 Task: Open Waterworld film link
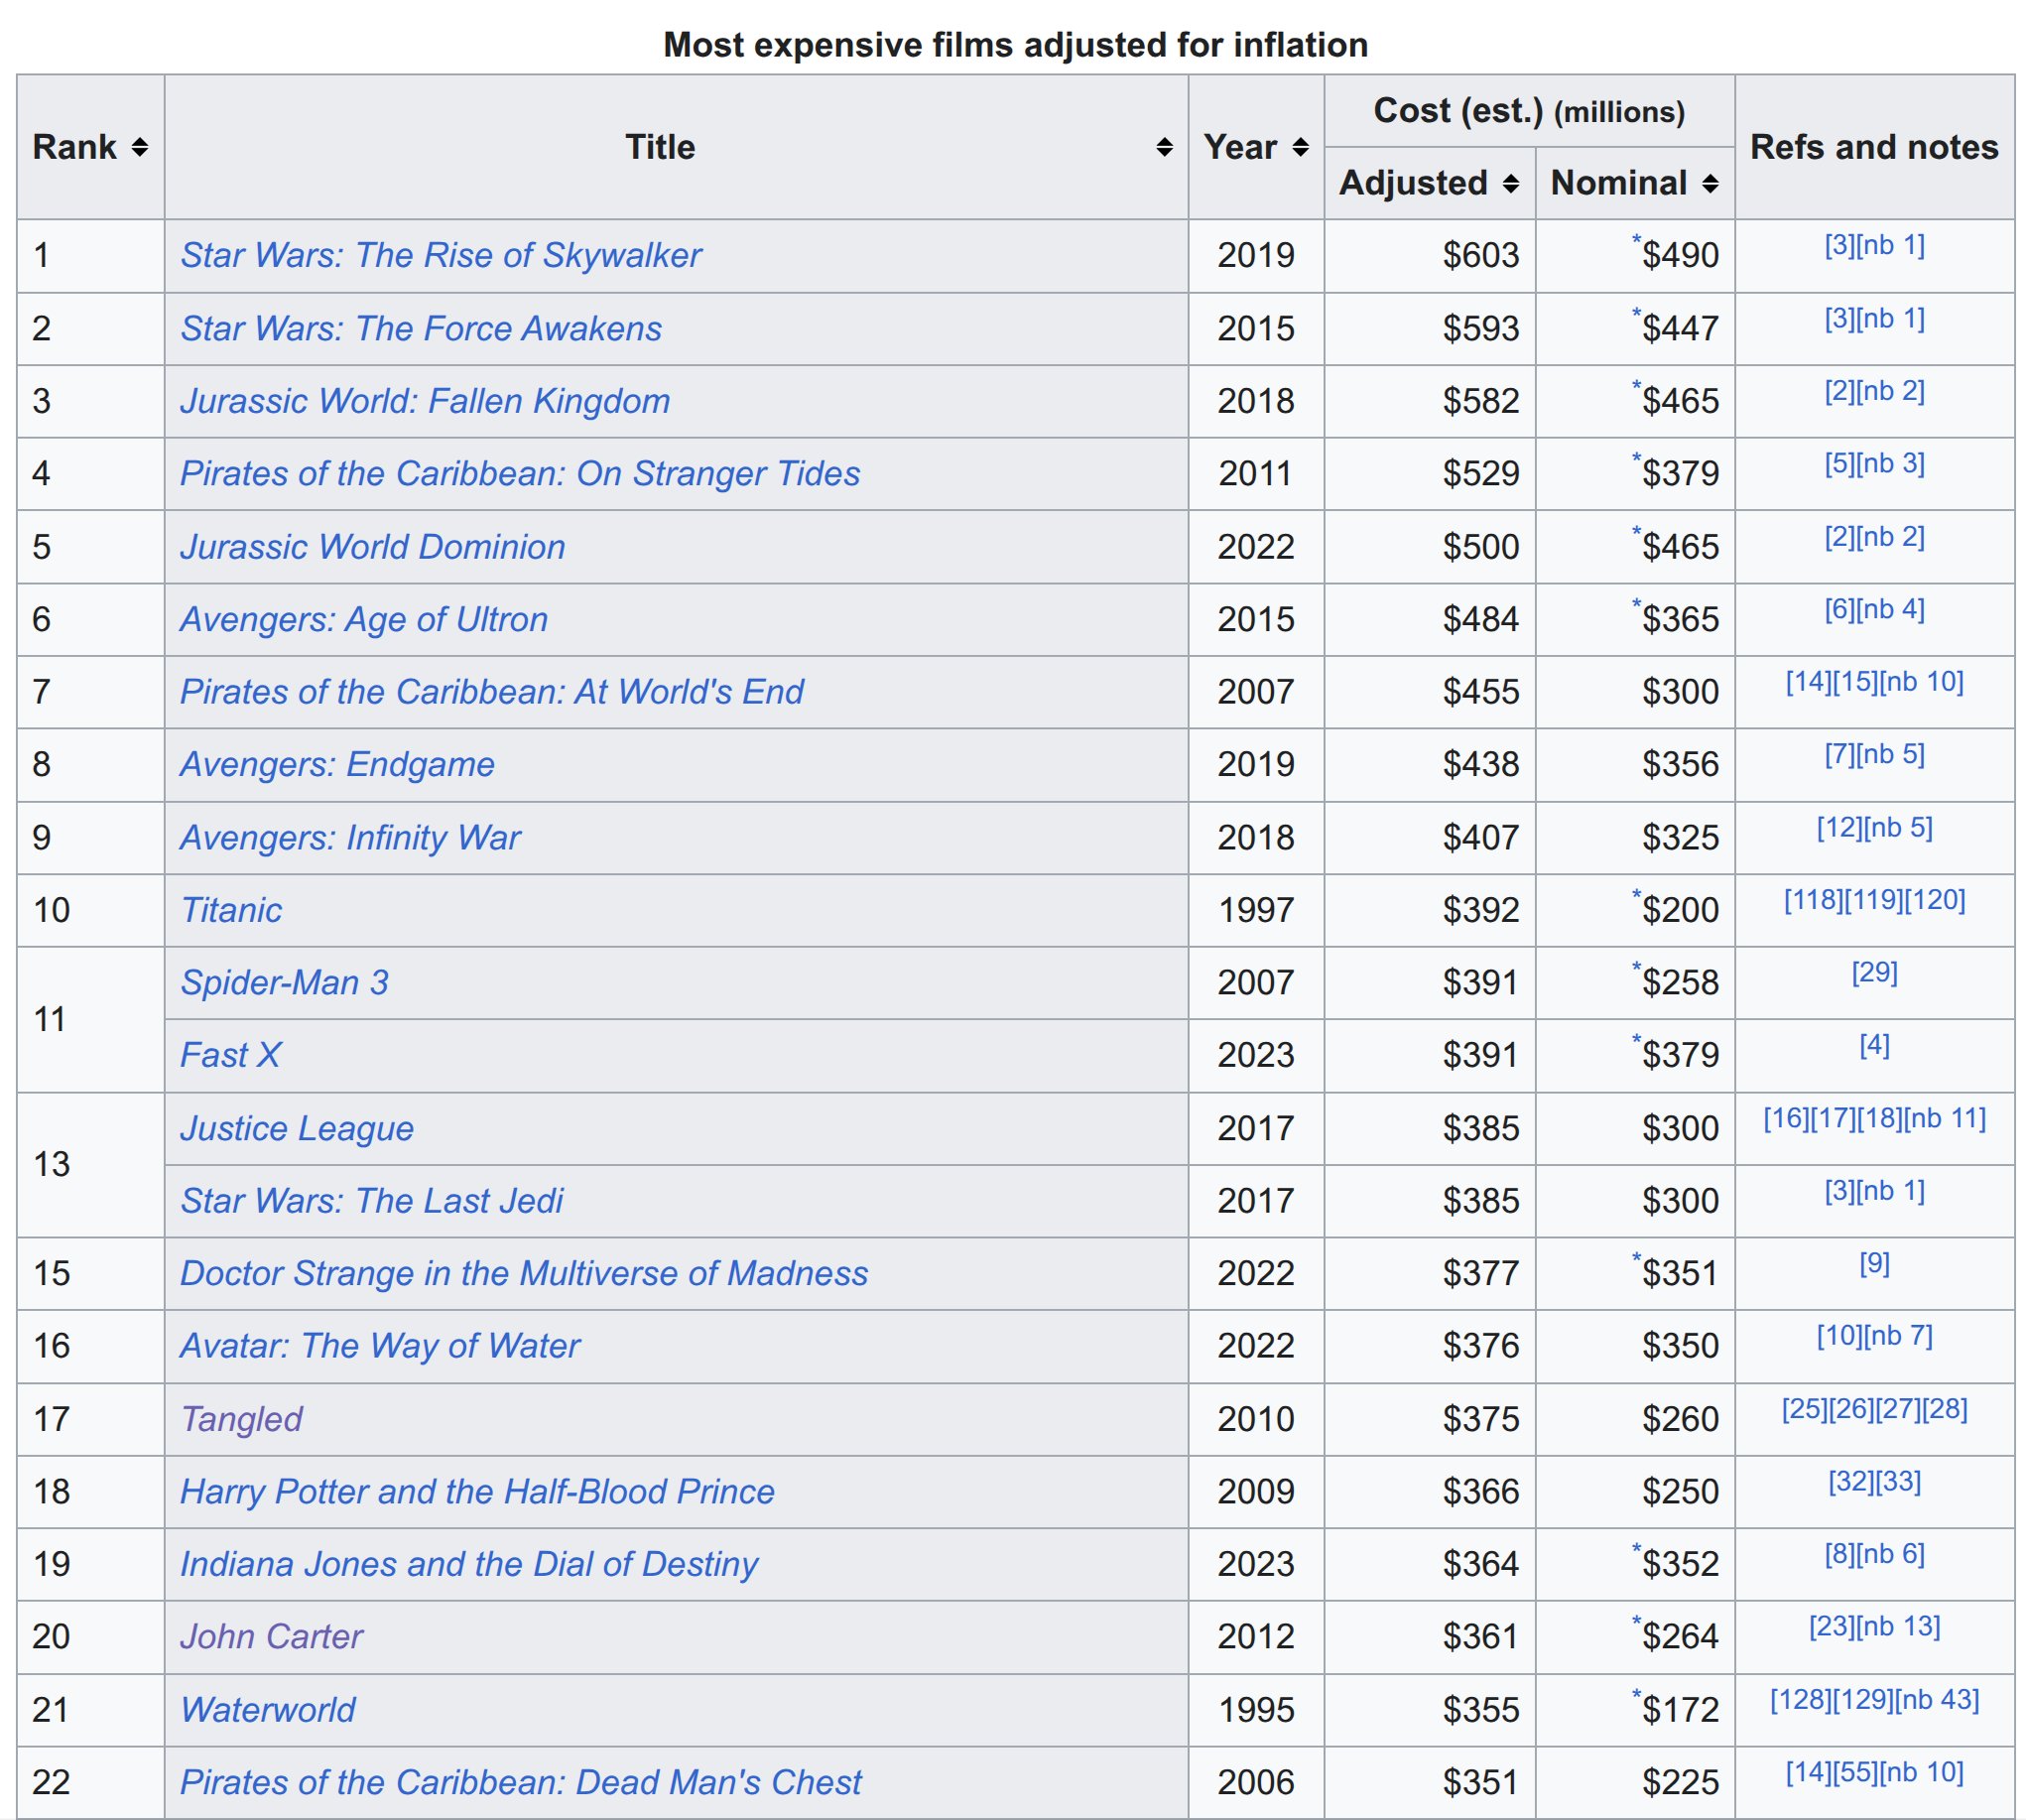(x=268, y=1710)
